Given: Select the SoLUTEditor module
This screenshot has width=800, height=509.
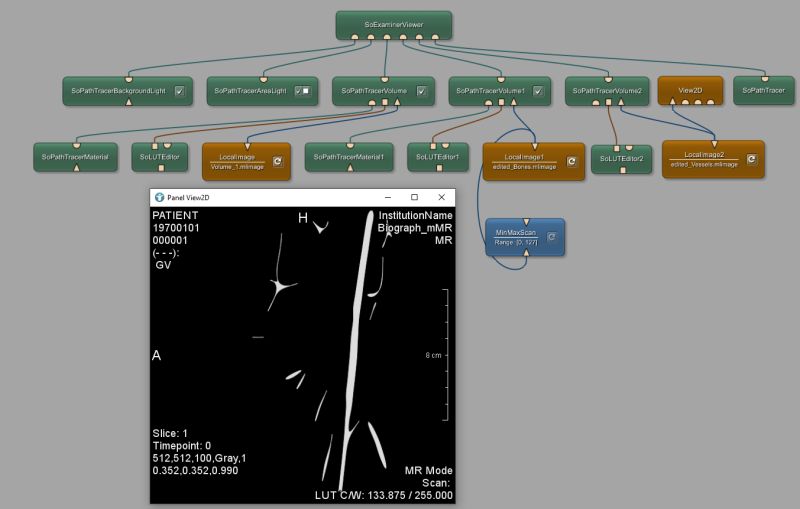Looking at the screenshot, I should [160, 157].
